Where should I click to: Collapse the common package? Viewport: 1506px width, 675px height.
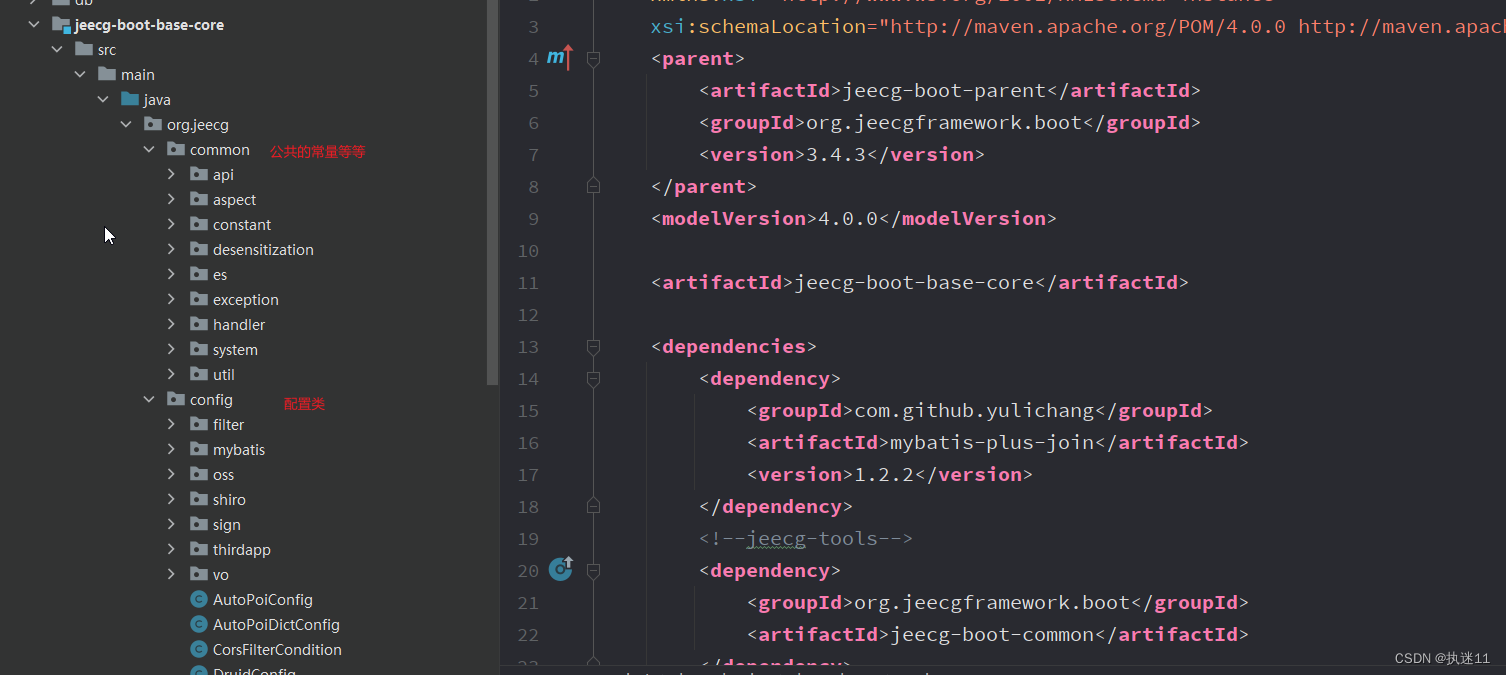(x=149, y=150)
